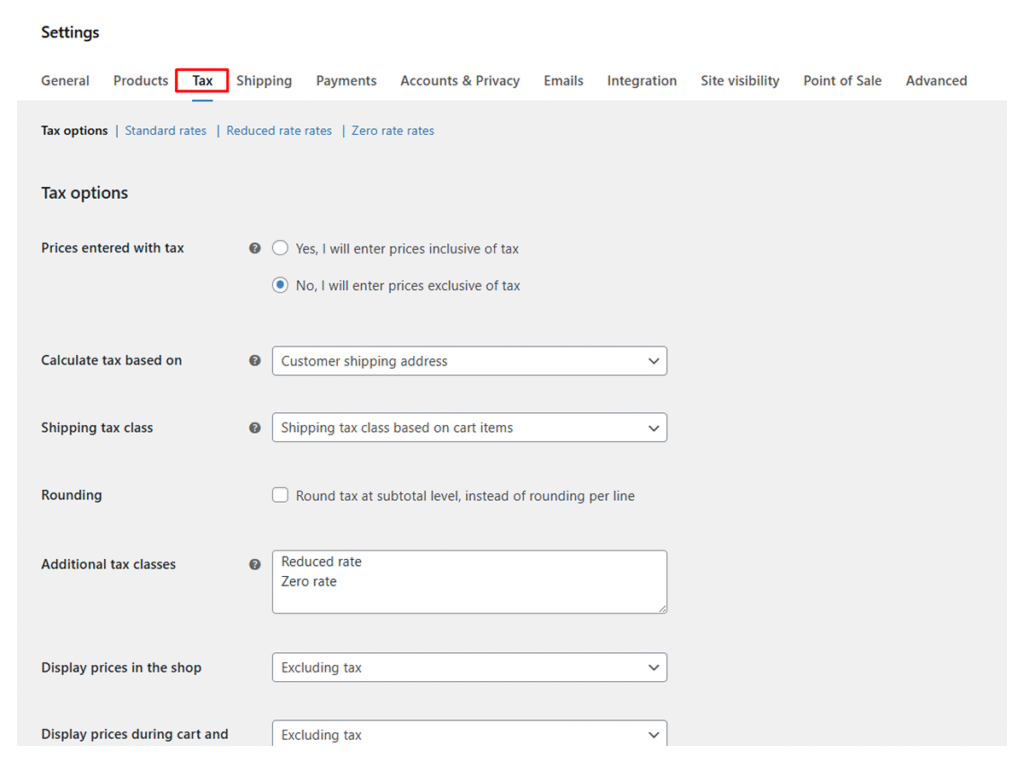Screen dimensions: 1024x763
Task: Open the Standard rates link
Action: (166, 131)
